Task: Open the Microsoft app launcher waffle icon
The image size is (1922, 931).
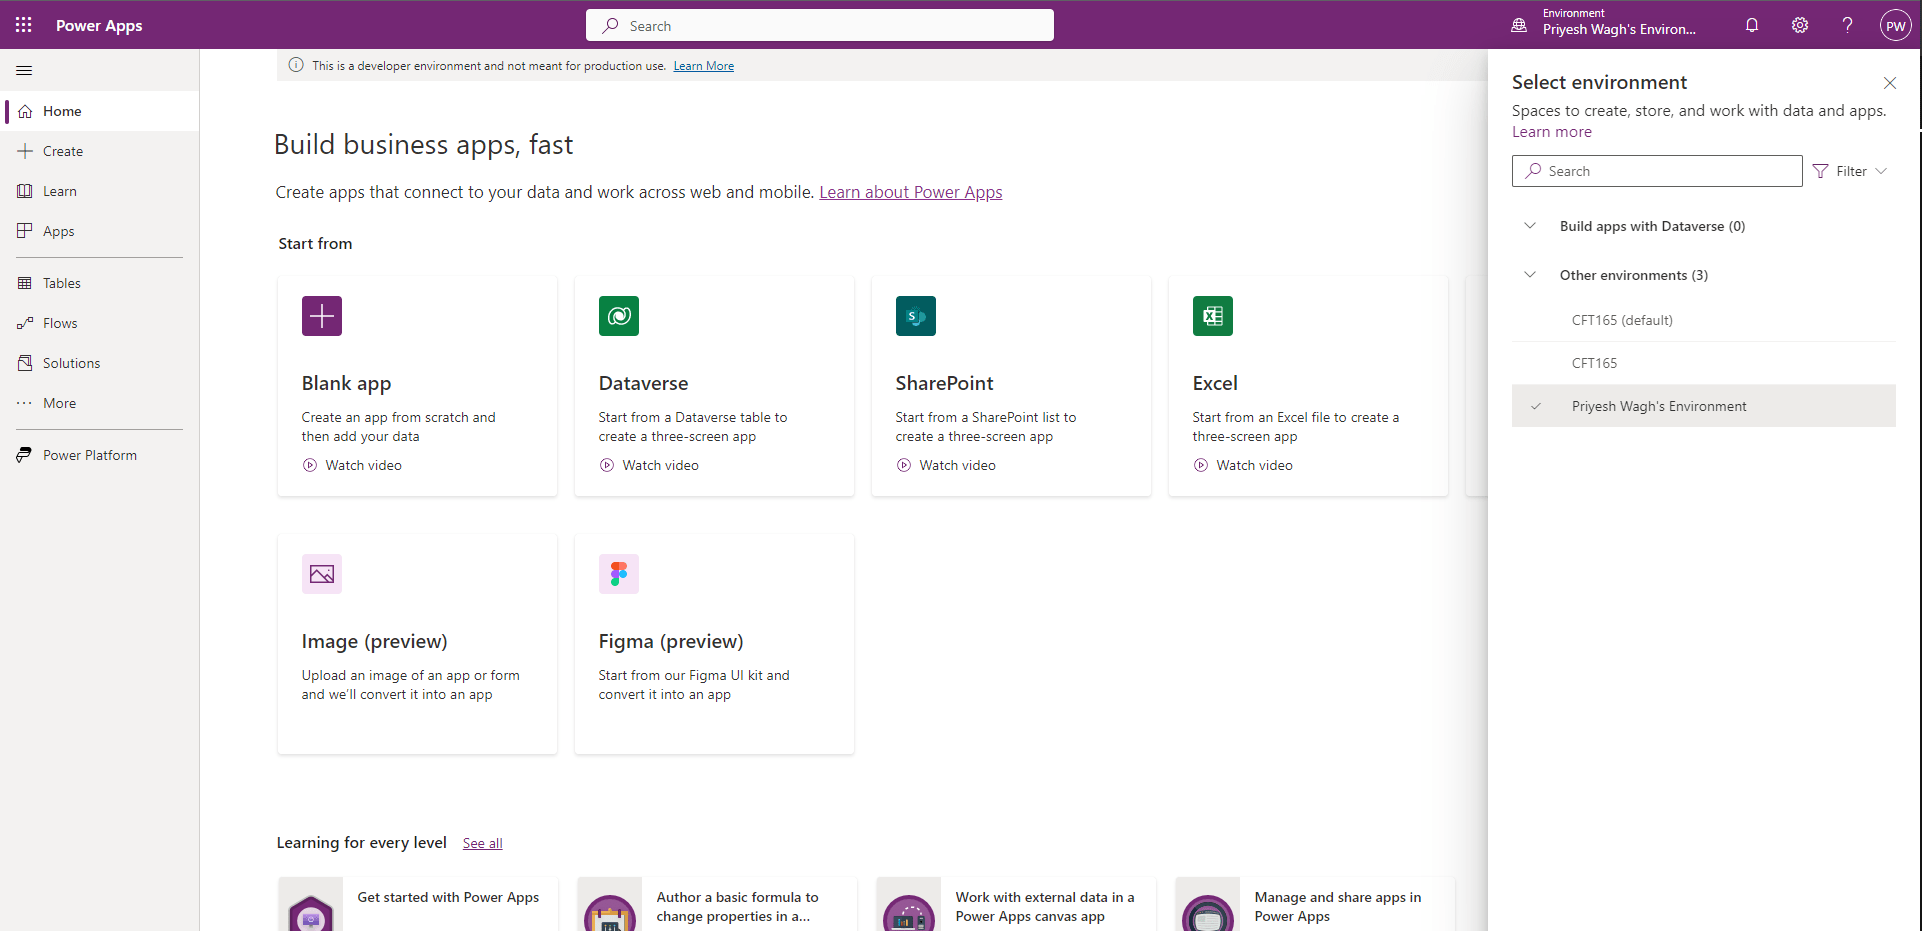Action: pos(23,24)
